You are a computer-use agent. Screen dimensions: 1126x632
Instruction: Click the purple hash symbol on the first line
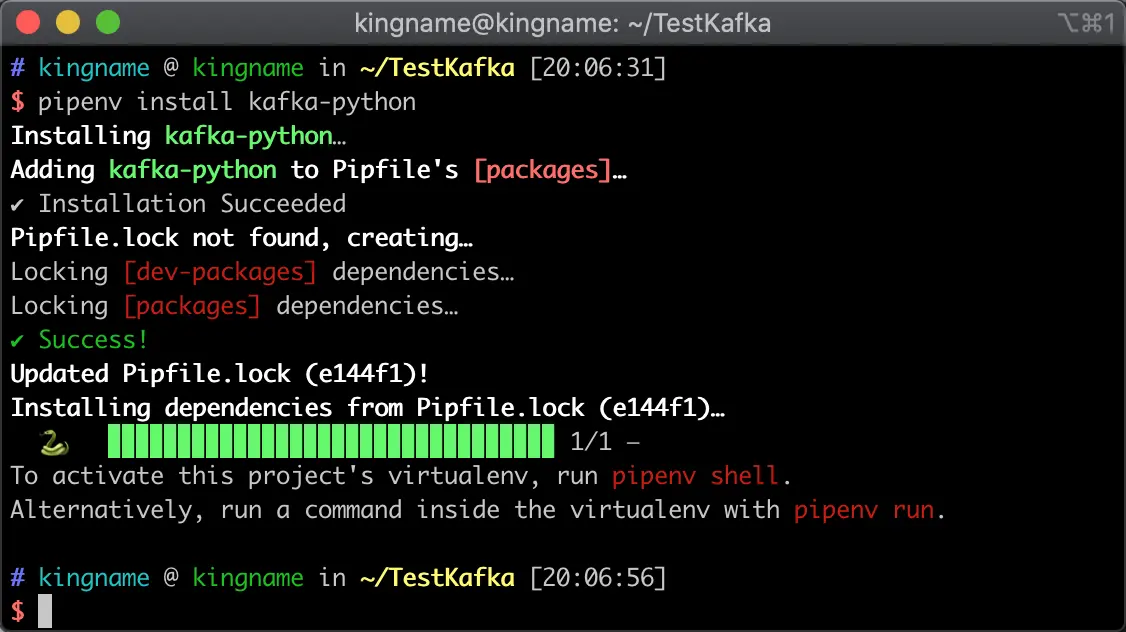click(x=18, y=68)
